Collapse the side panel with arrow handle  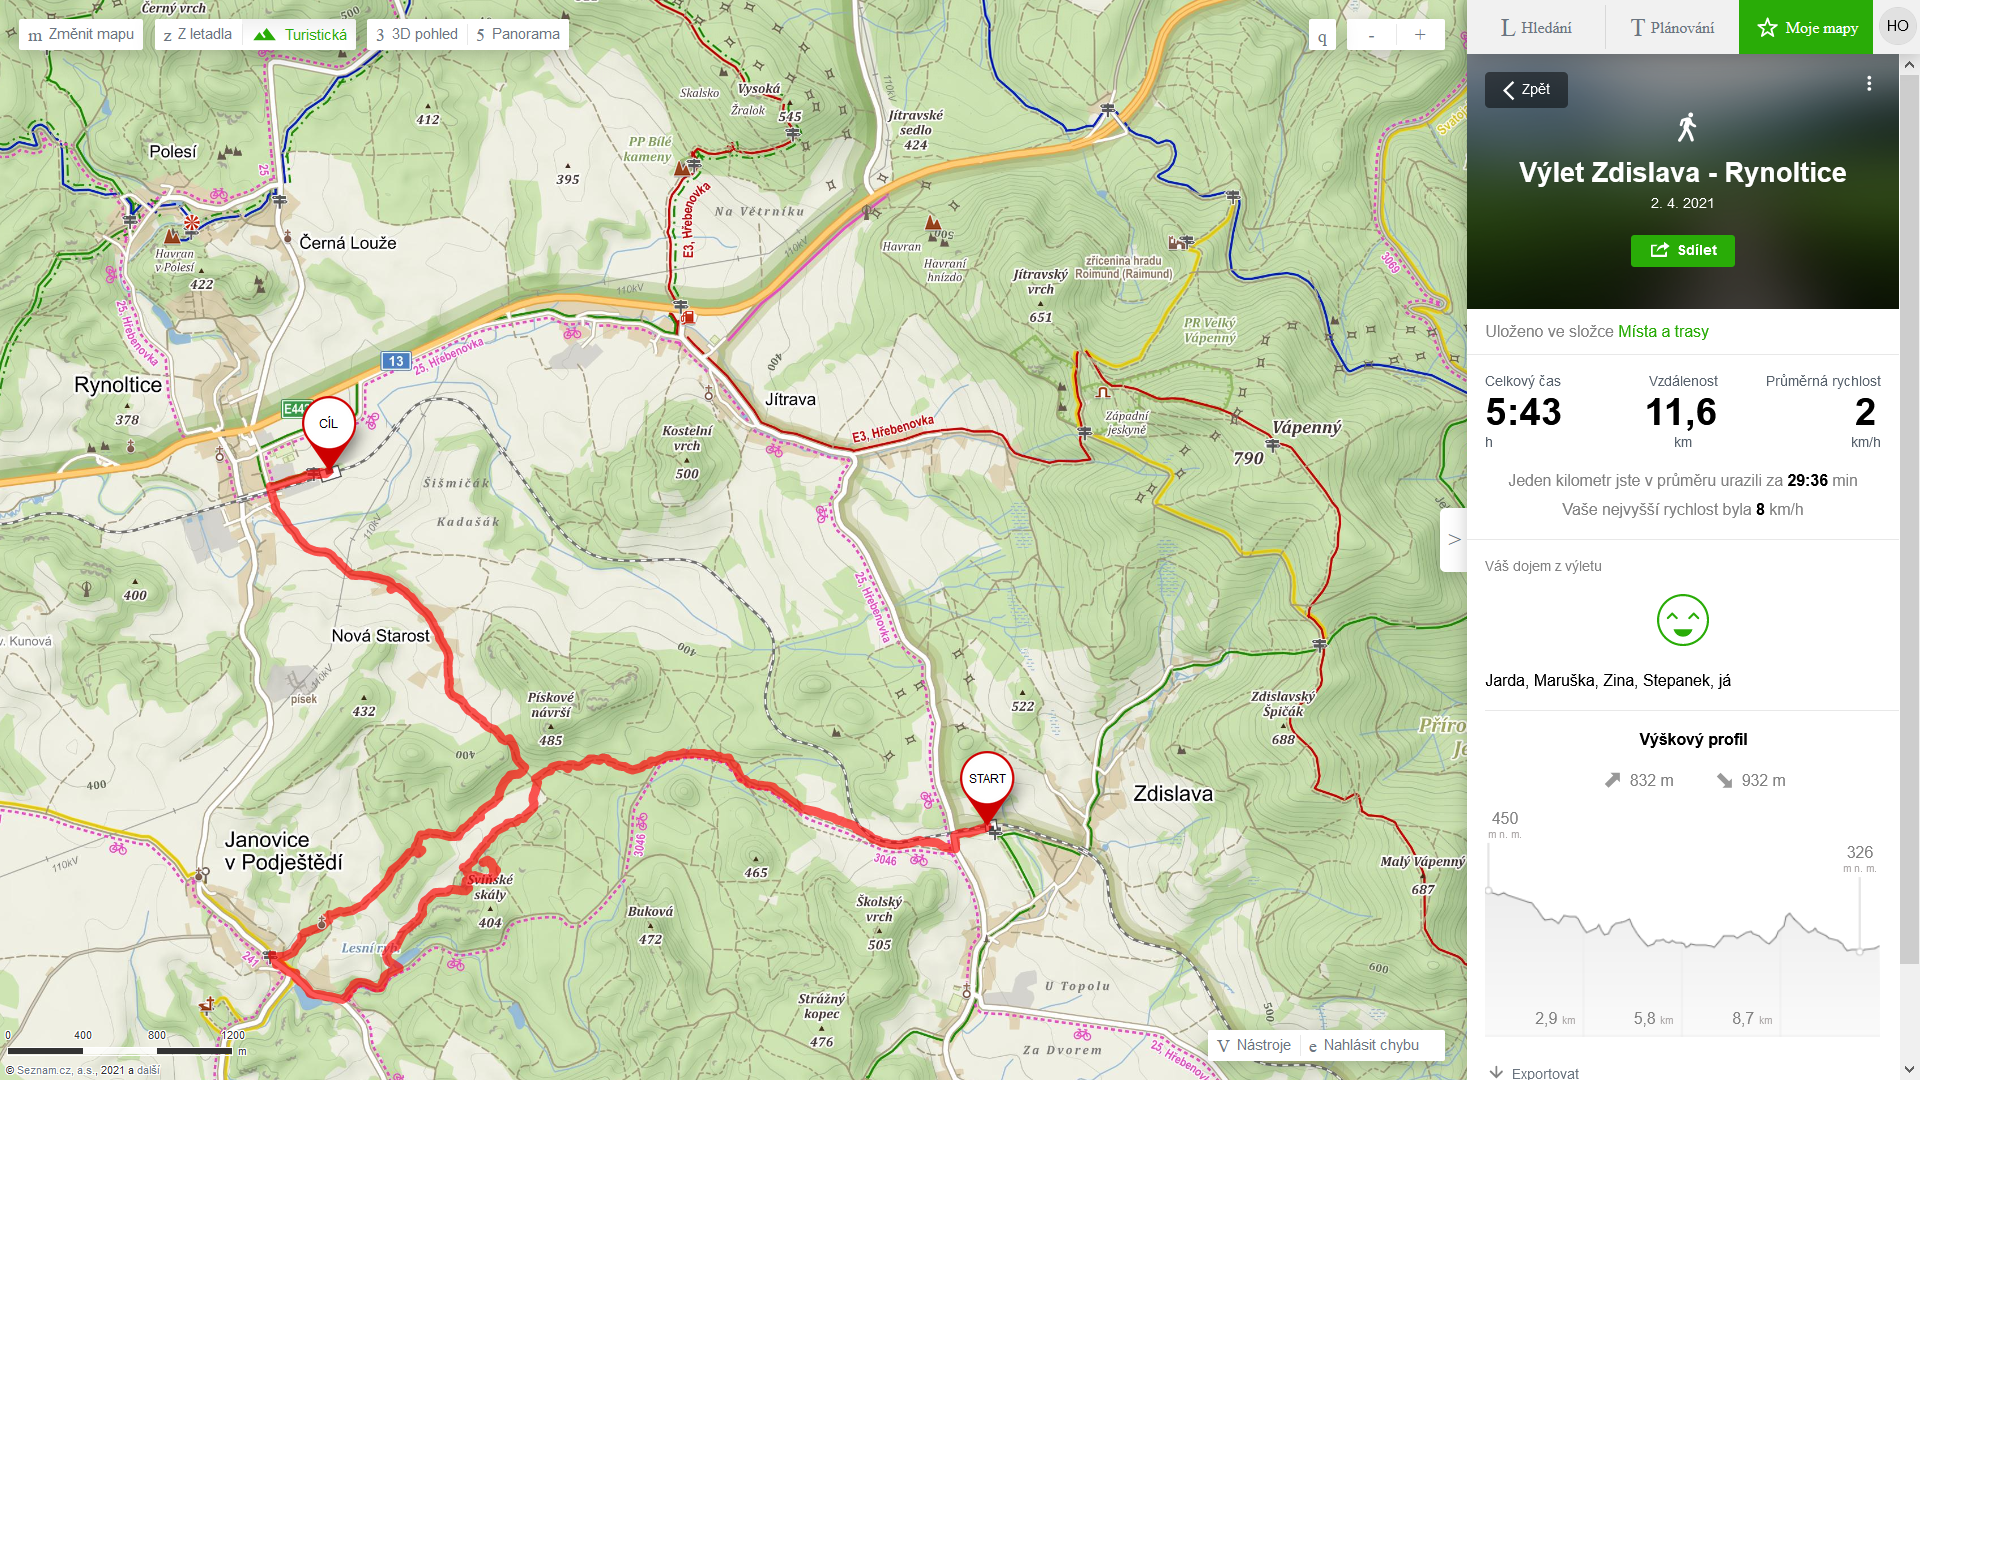(1454, 540)
